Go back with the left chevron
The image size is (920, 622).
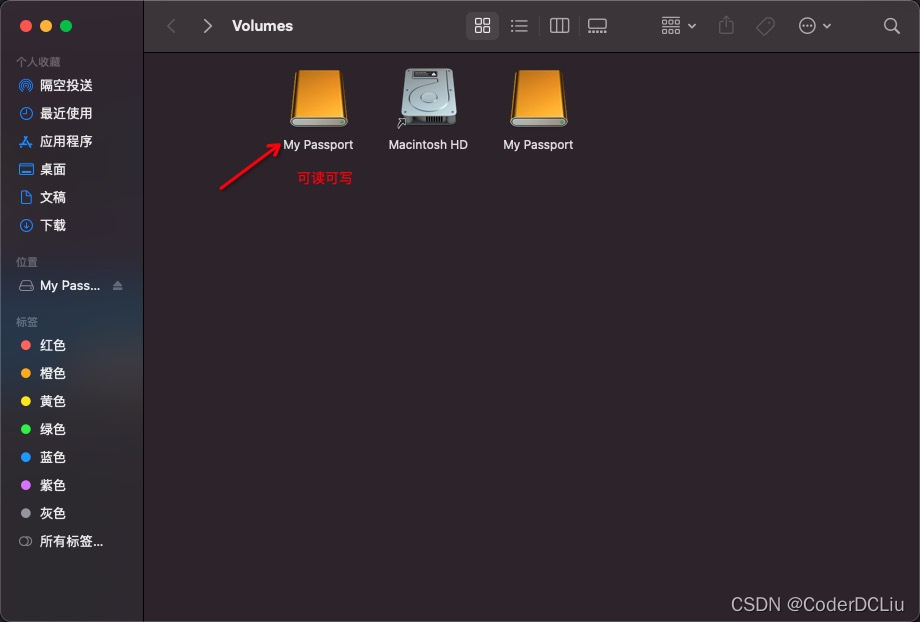point(171,26)
